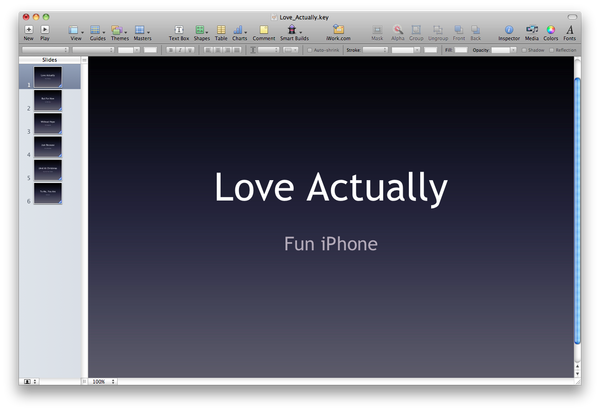Image resolution: width=600 pixels, height=411 pixels.
Task: Bring object to Front
Action: click(459, 33)
